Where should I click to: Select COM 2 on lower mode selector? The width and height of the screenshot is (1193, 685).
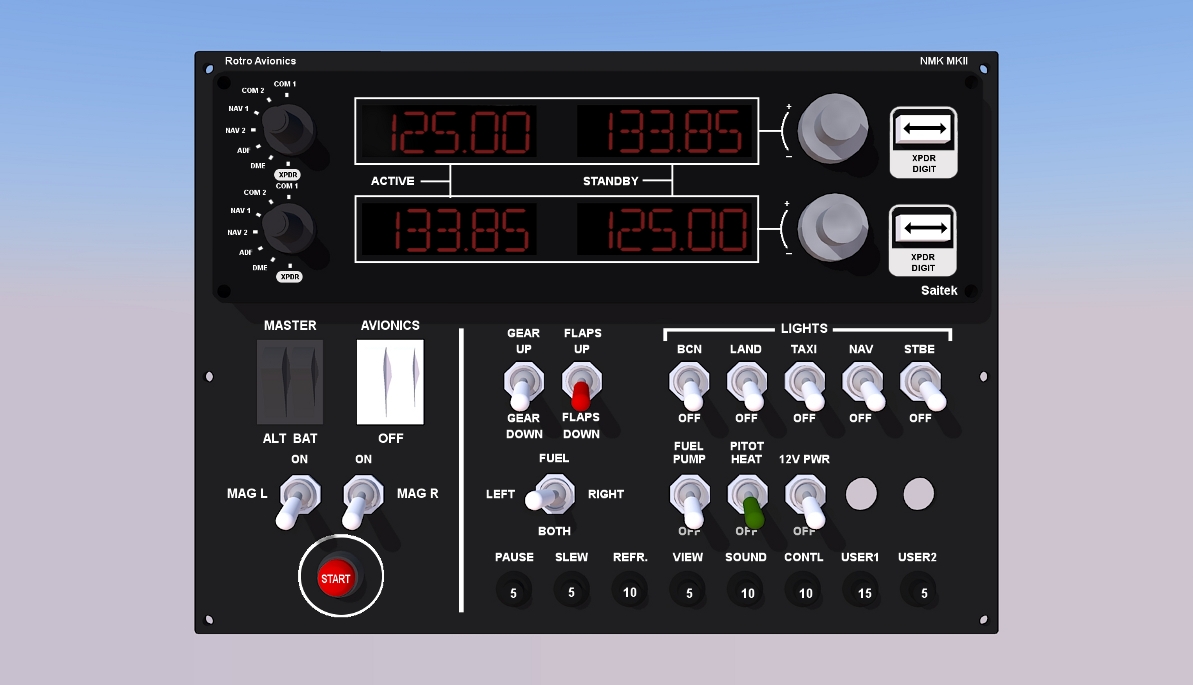click(255, 192)
